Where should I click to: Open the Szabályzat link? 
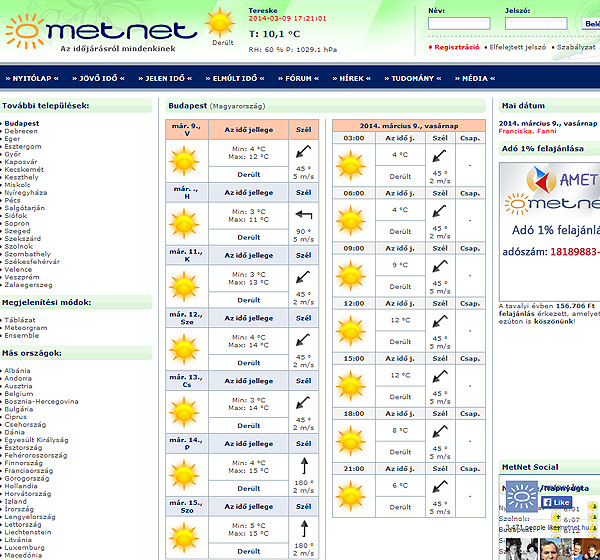click(x=576, y=47)
